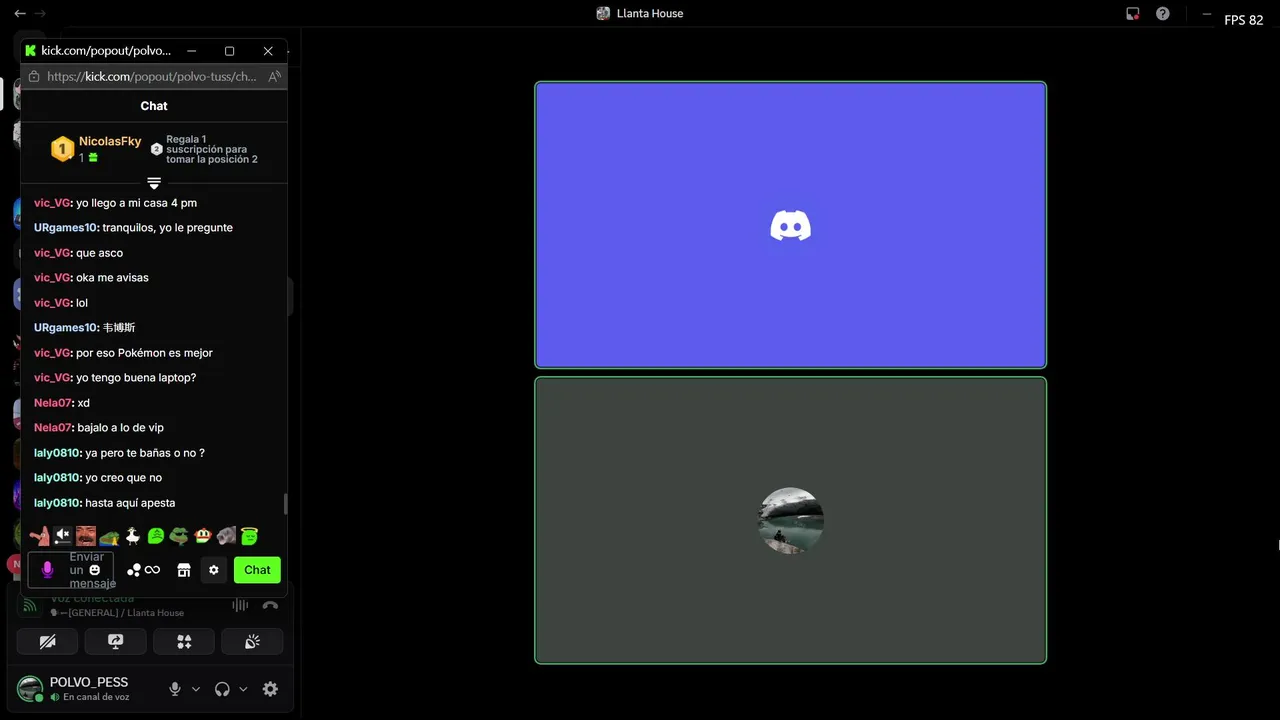Click the lock site info icon

pos(34,76)
